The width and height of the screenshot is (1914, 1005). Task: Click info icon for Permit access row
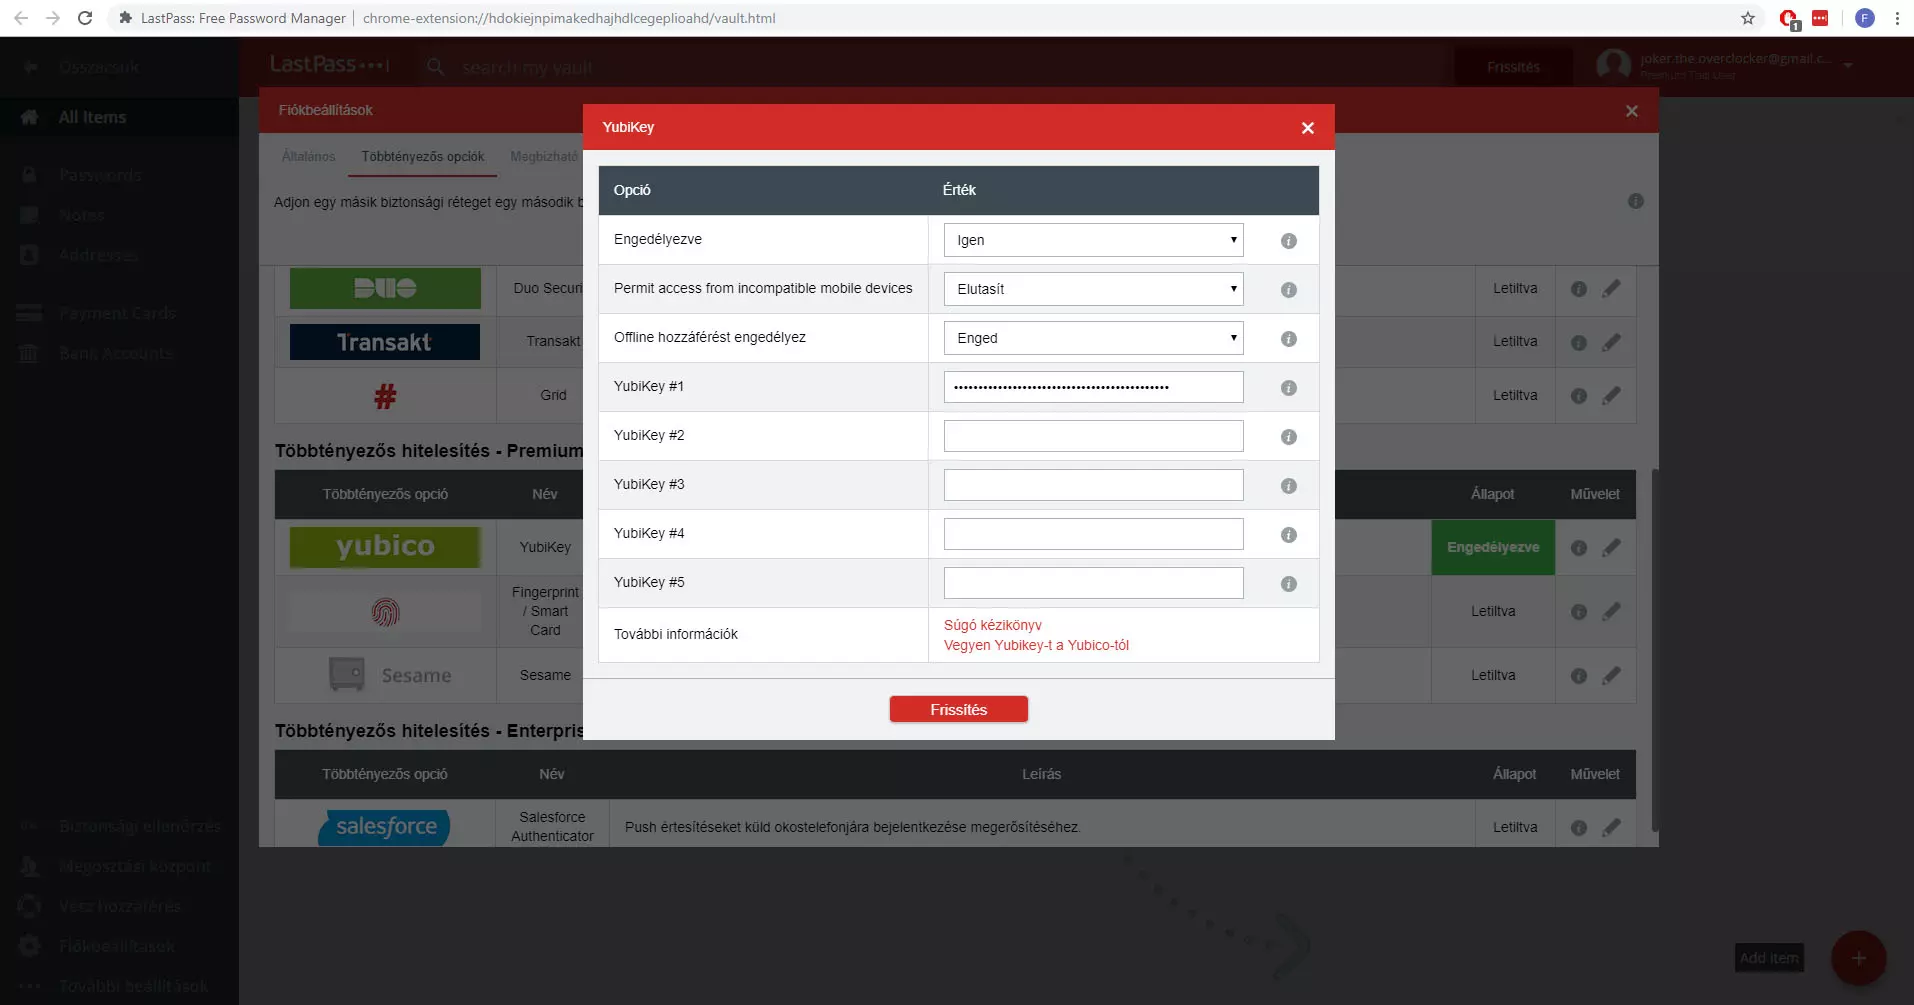pos(1288,290)
